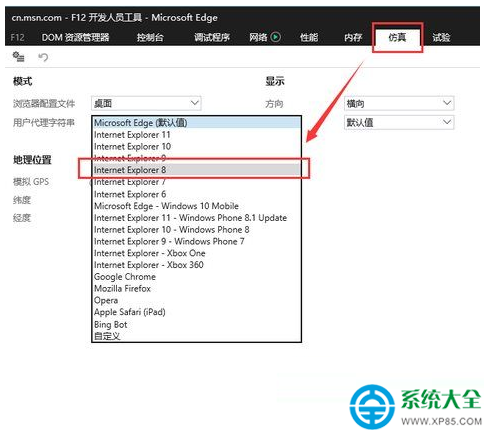This screenshot has height=432, width=484.
Task: Switch to the 网络 tab
Action: (x=258, y=37)
